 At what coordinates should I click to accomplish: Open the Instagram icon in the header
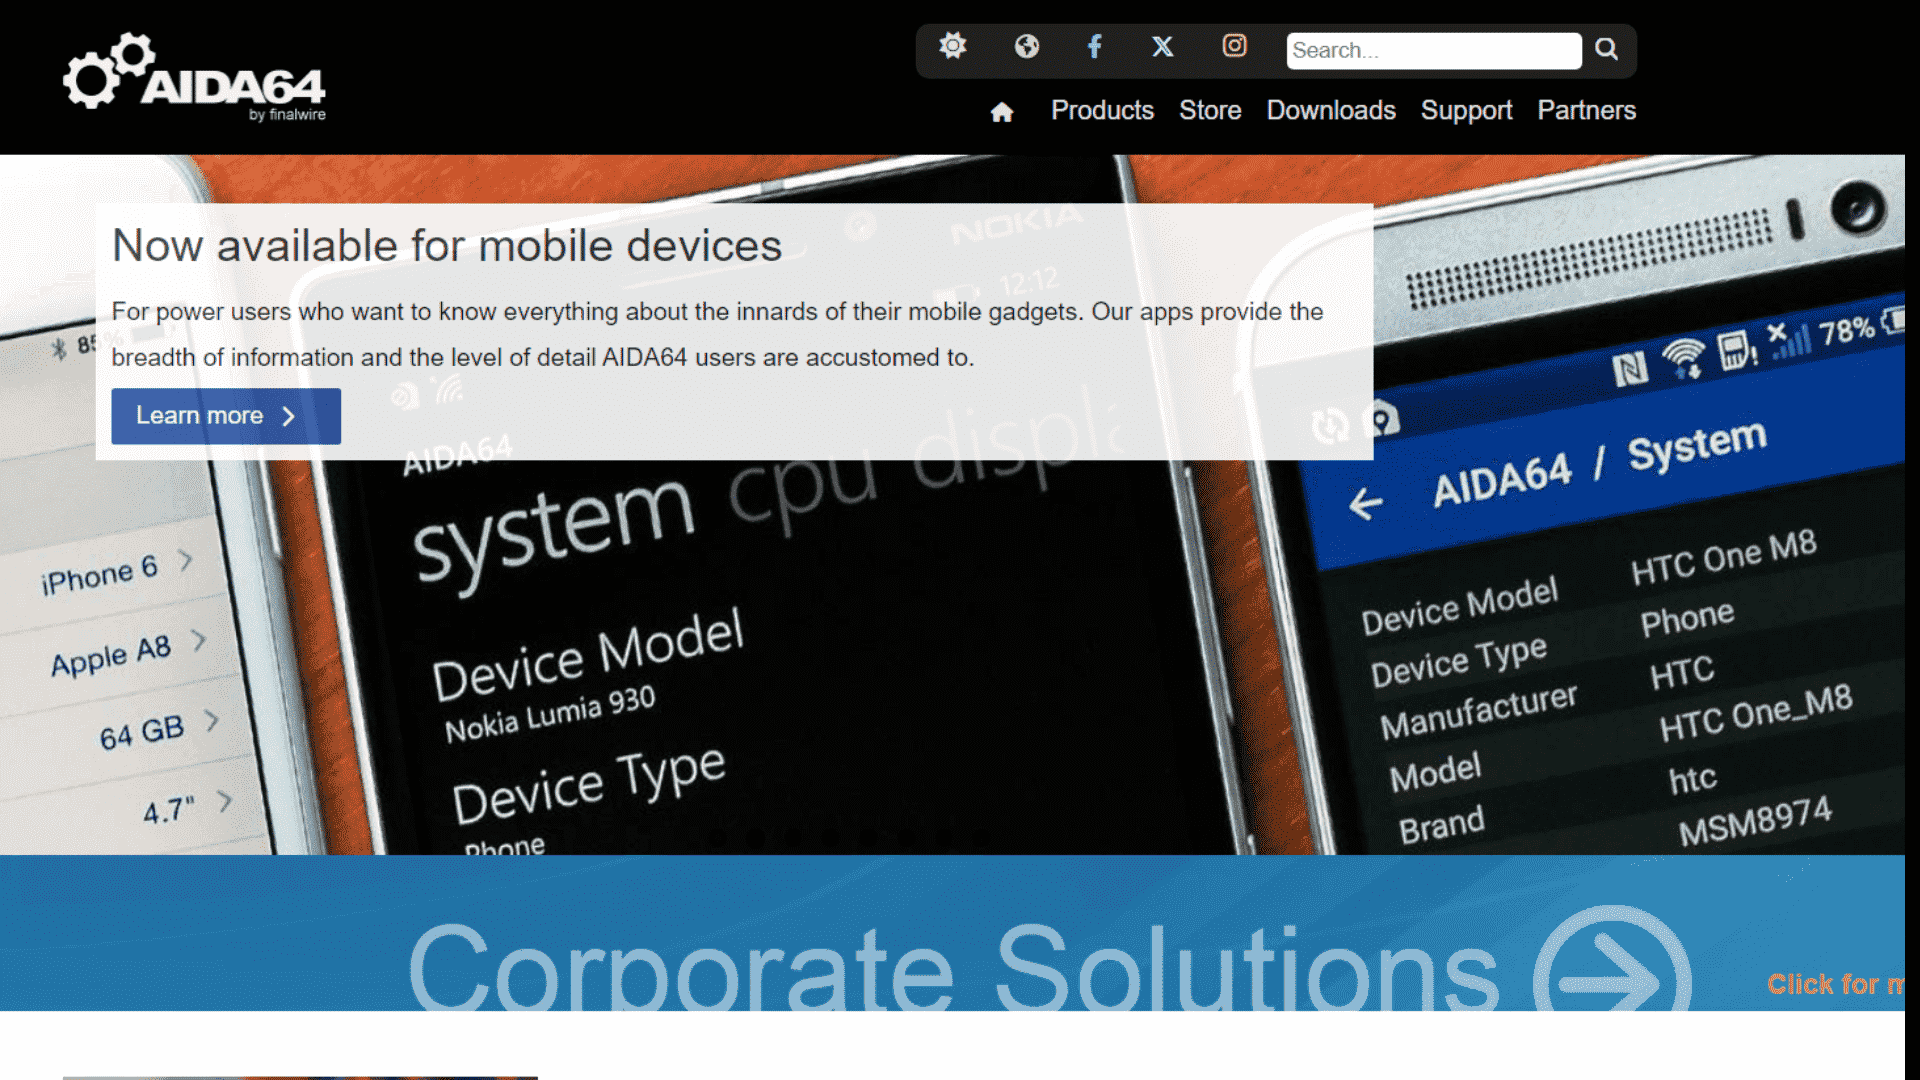point(1234,46)
